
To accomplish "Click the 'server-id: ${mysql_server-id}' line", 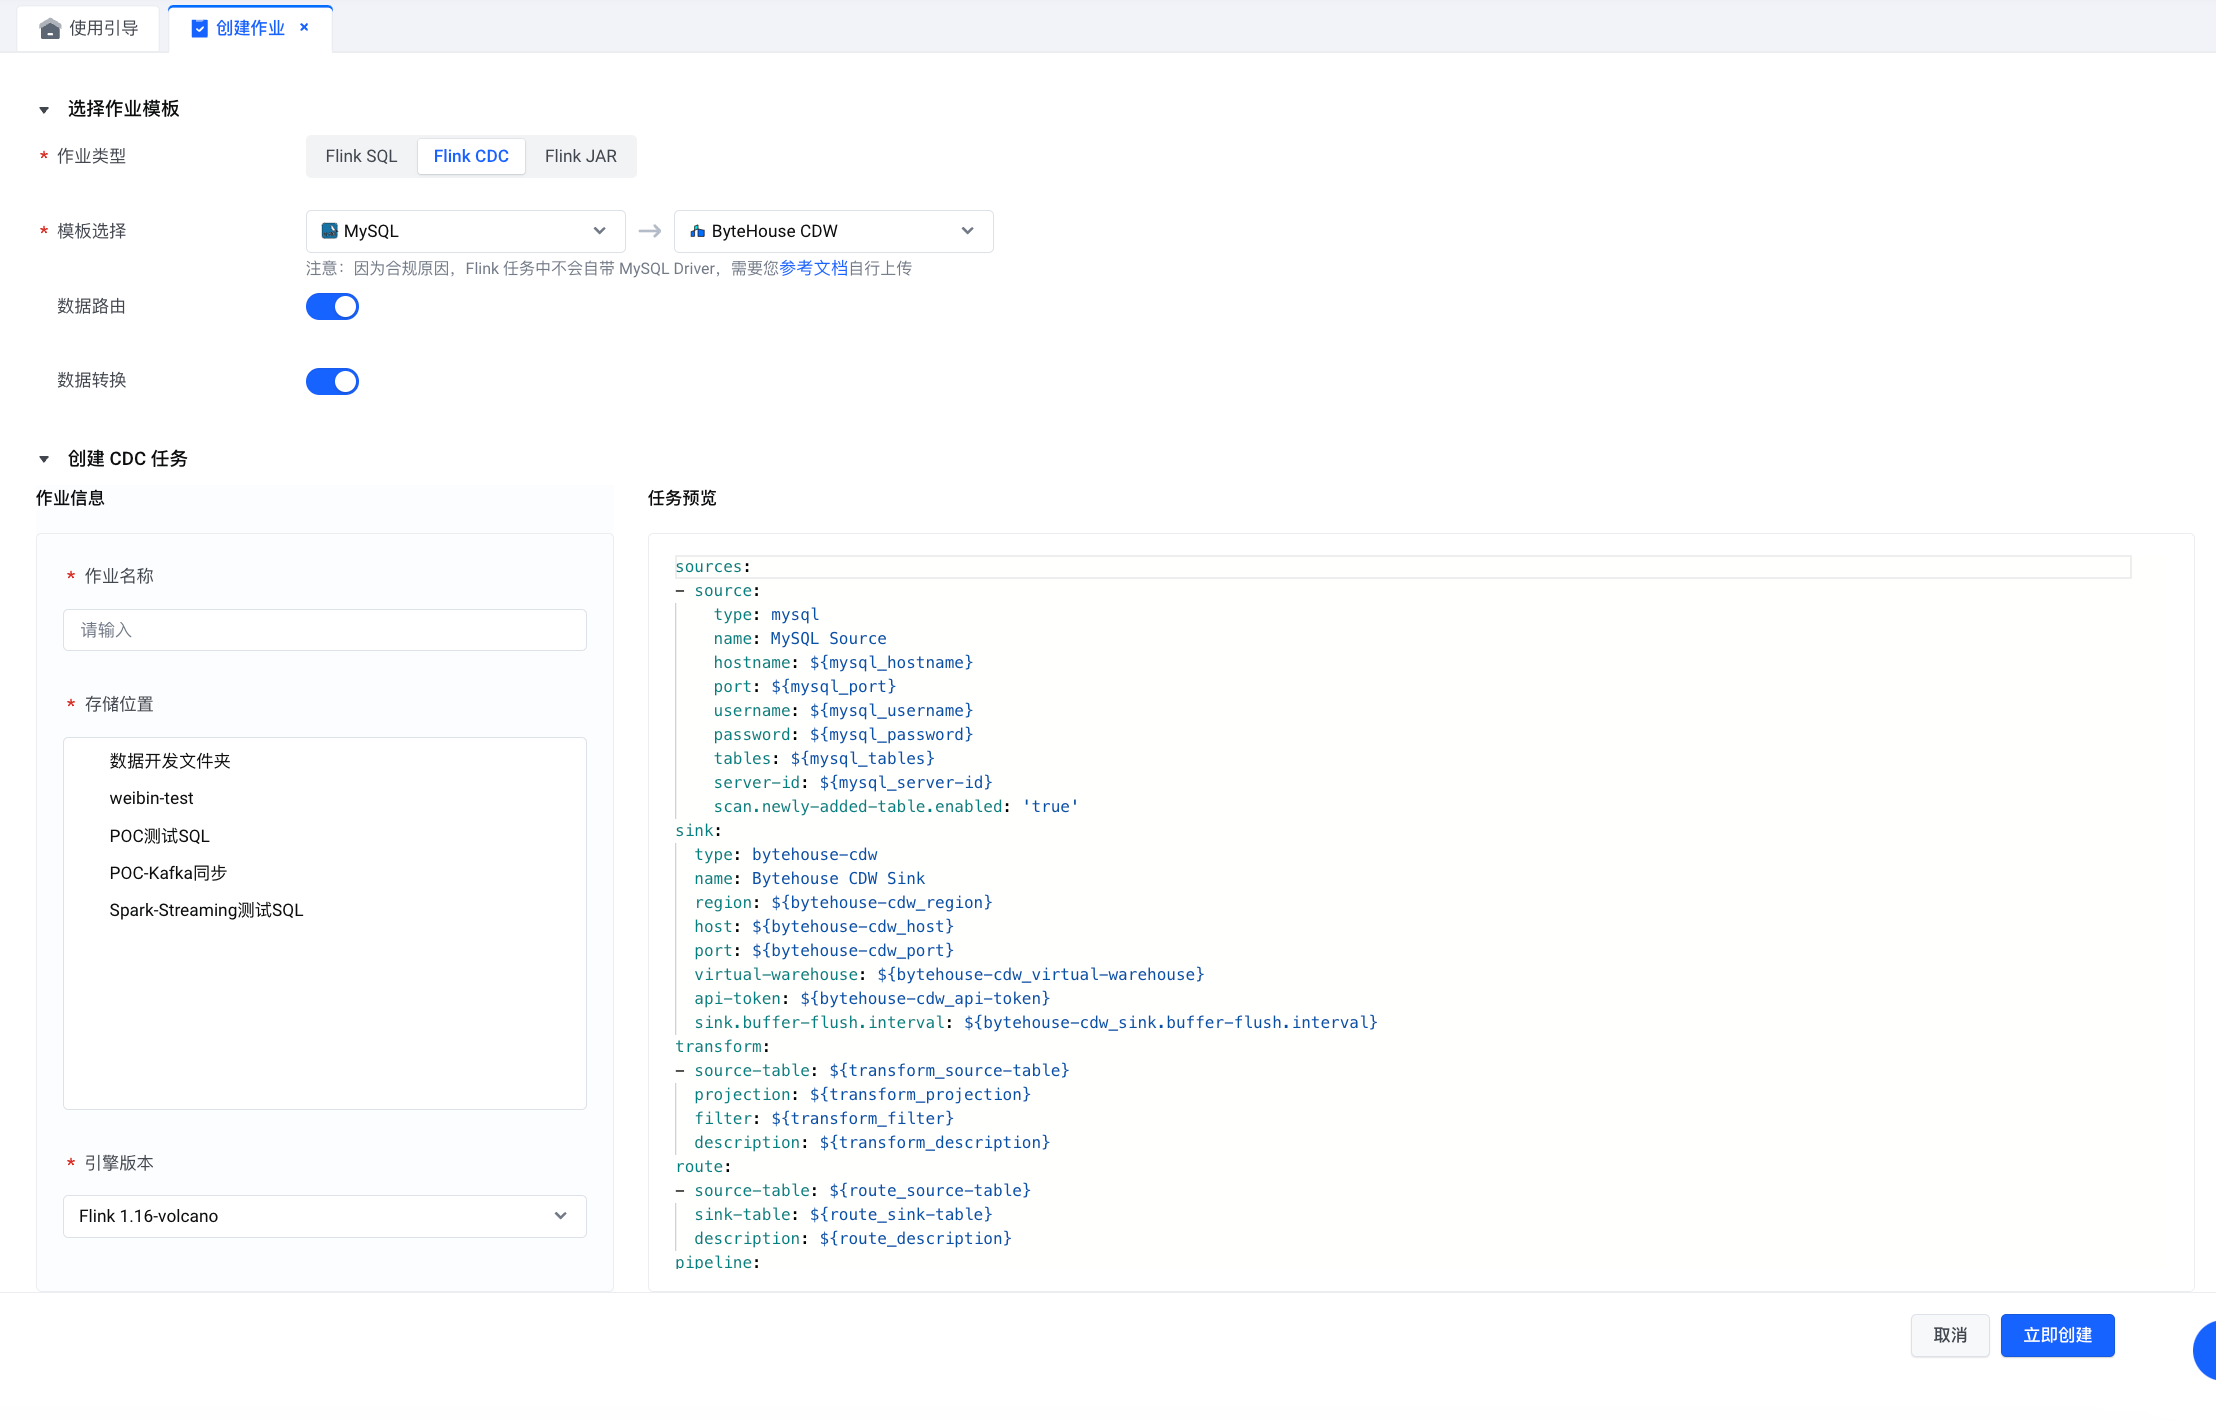I will point(853,783).
